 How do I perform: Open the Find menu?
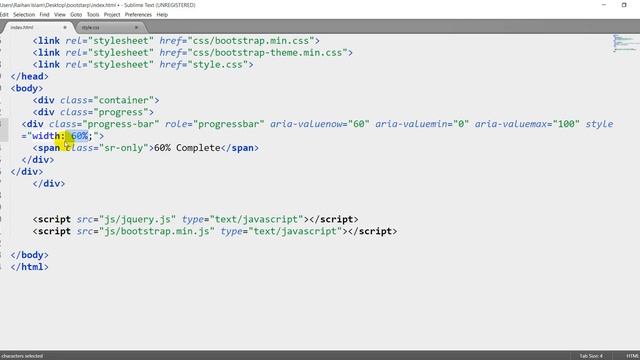click(44, 14)
